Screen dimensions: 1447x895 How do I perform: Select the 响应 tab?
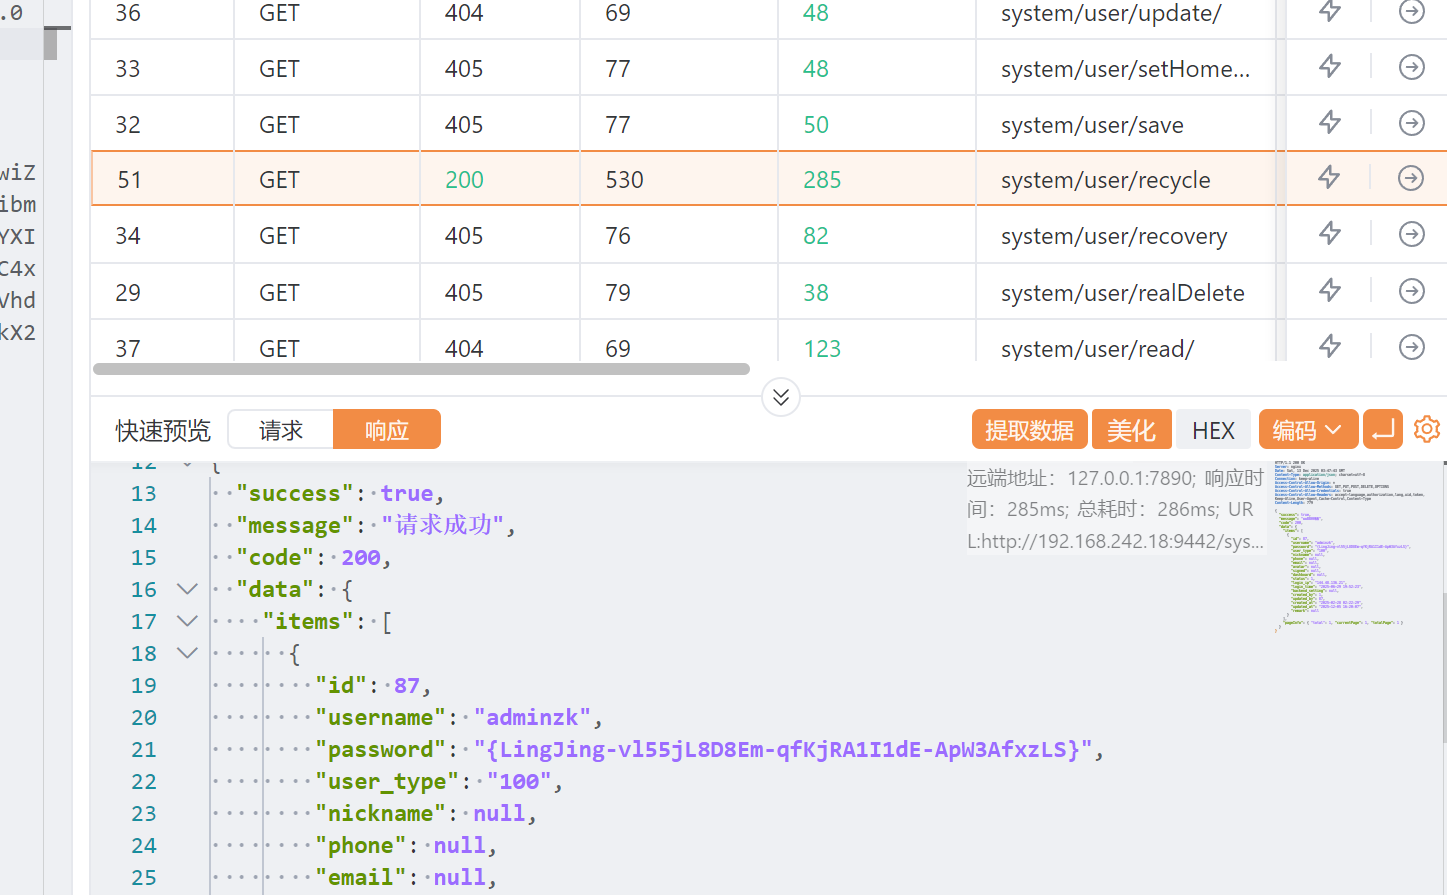386,430
